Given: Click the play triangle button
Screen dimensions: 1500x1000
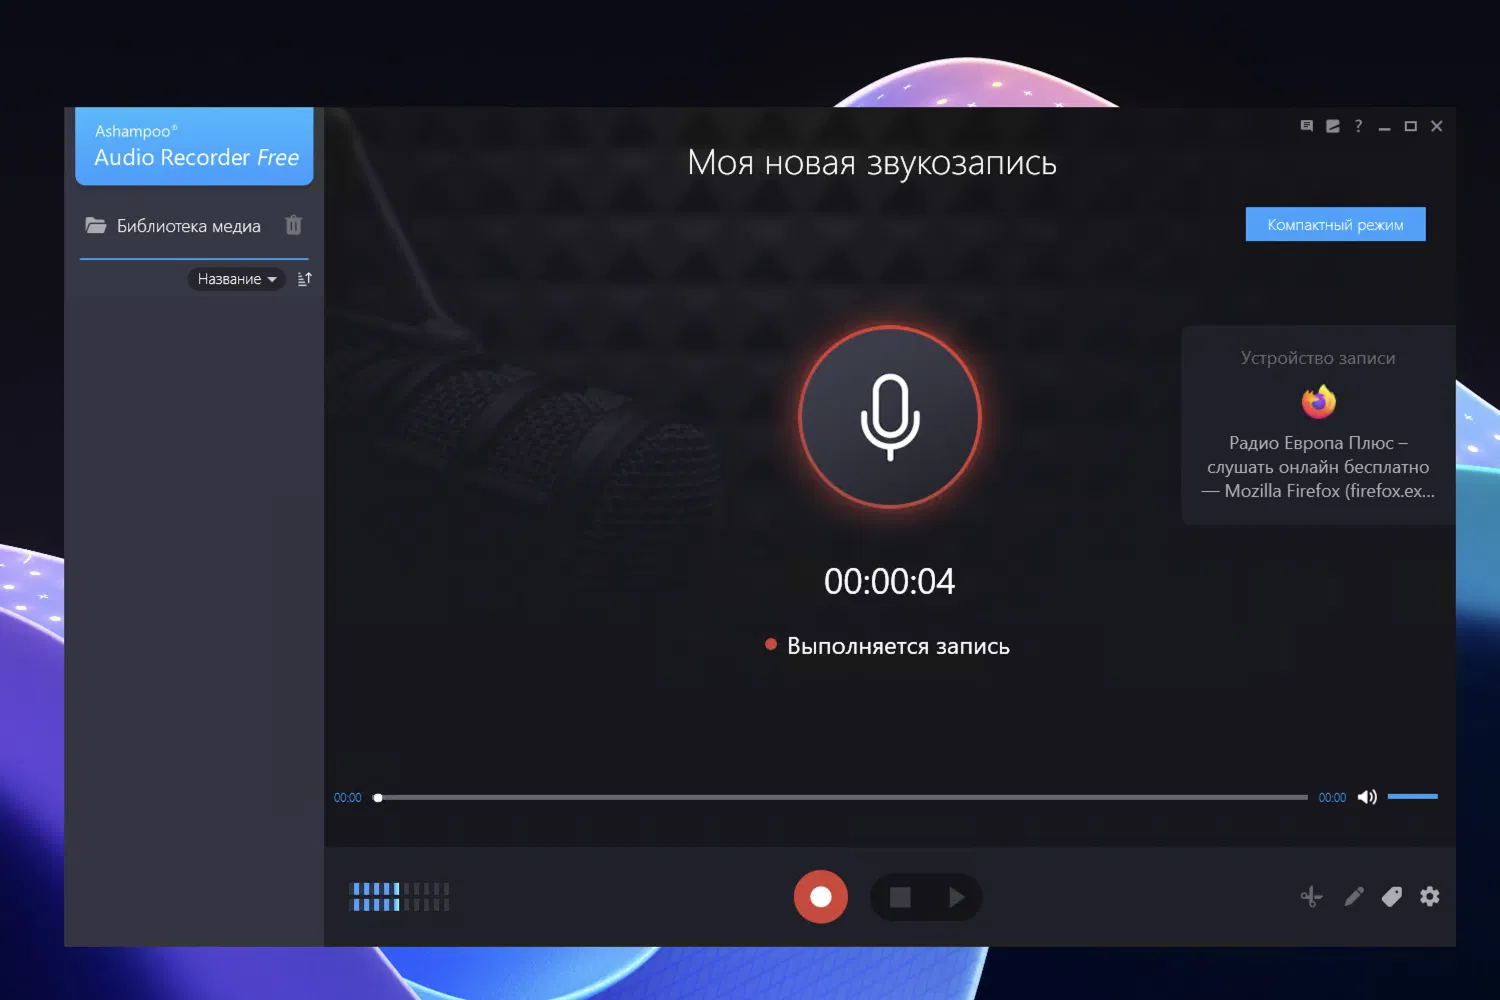Looking at the screenshot, I should tap(956, 897).
